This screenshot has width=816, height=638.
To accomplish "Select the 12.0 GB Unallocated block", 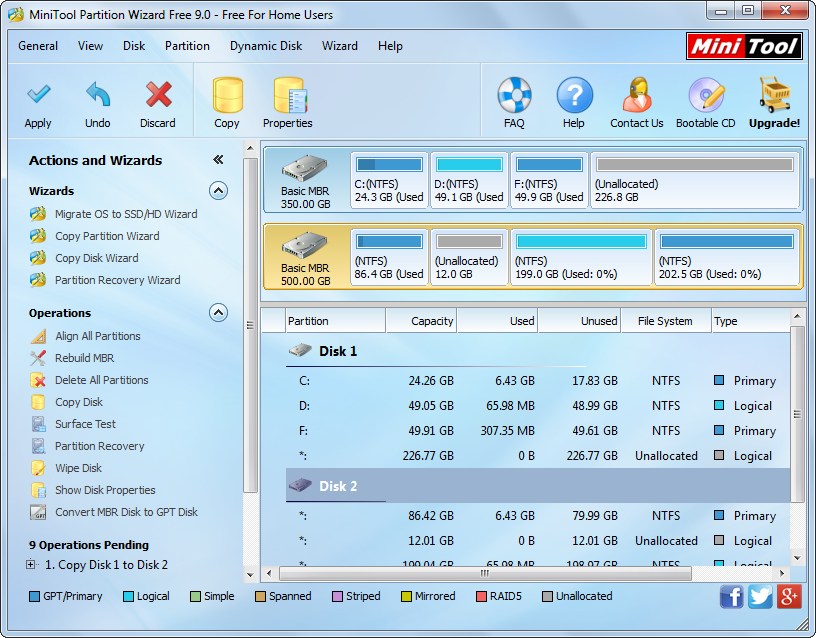I will 469,258.
